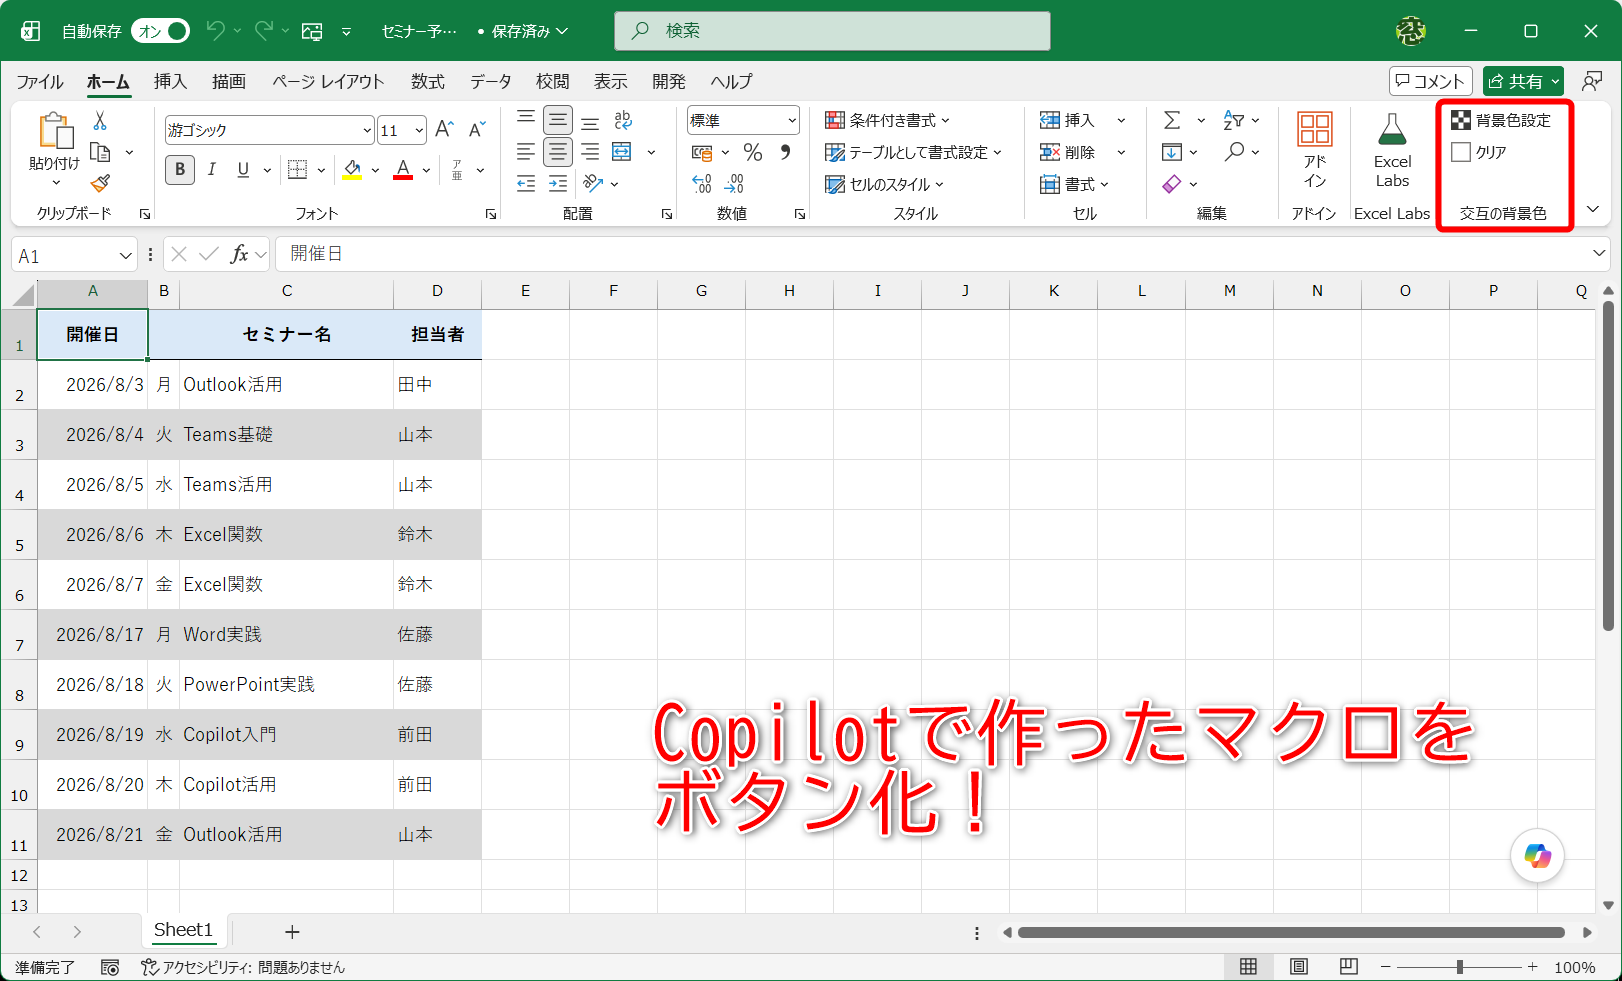Image resolution: width=1622 pixels, height=981 pixels.
Task: Run the 背景色設定 macro button
Action: tap(1501, 120)
